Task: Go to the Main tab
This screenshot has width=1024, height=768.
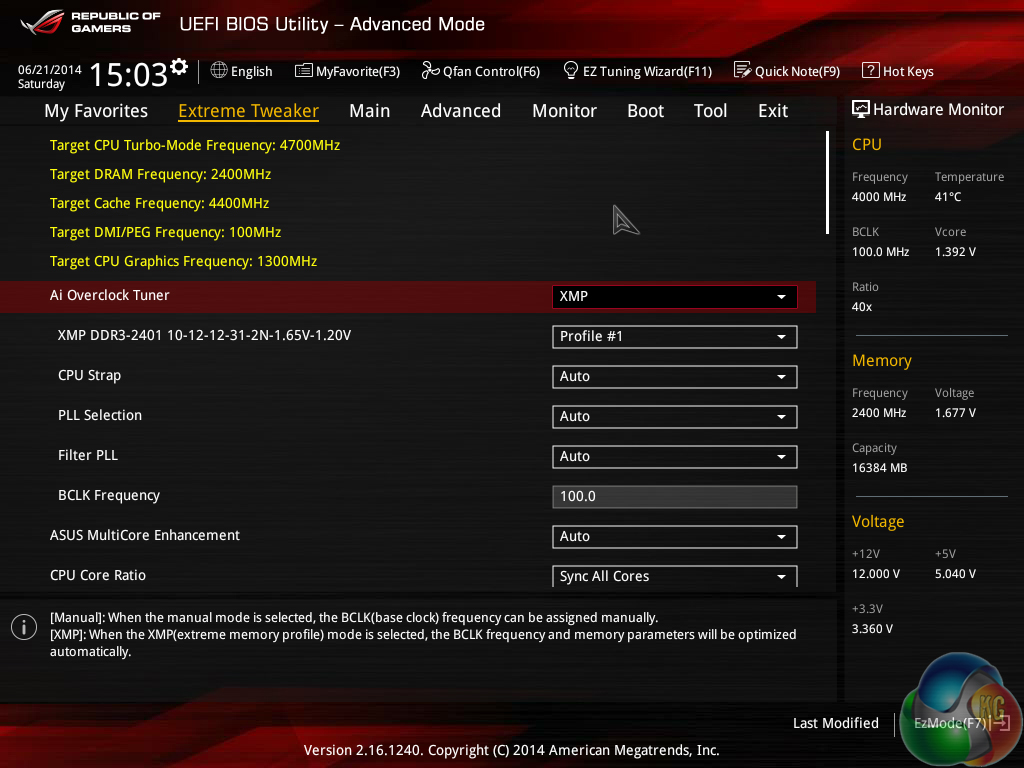Action: coord(370,111)
